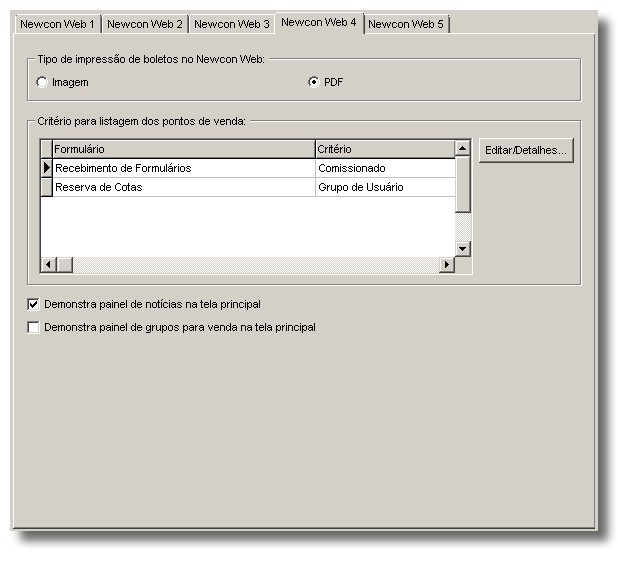Switch to the Newcon Web 1 tab
The width and height of the screenshot is (618, 581).
pyautogui.click(x=58, y=24)
